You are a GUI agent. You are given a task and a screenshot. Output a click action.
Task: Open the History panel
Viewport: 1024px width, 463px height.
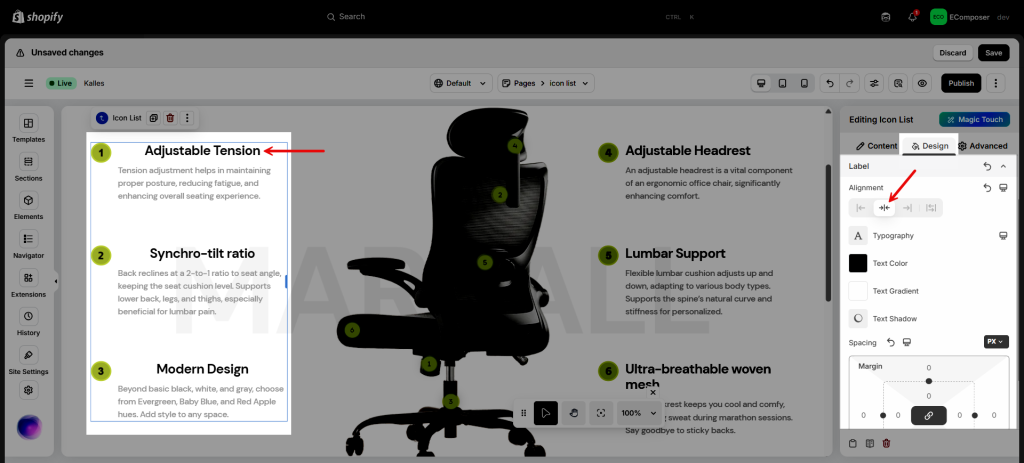click(28, 322)
